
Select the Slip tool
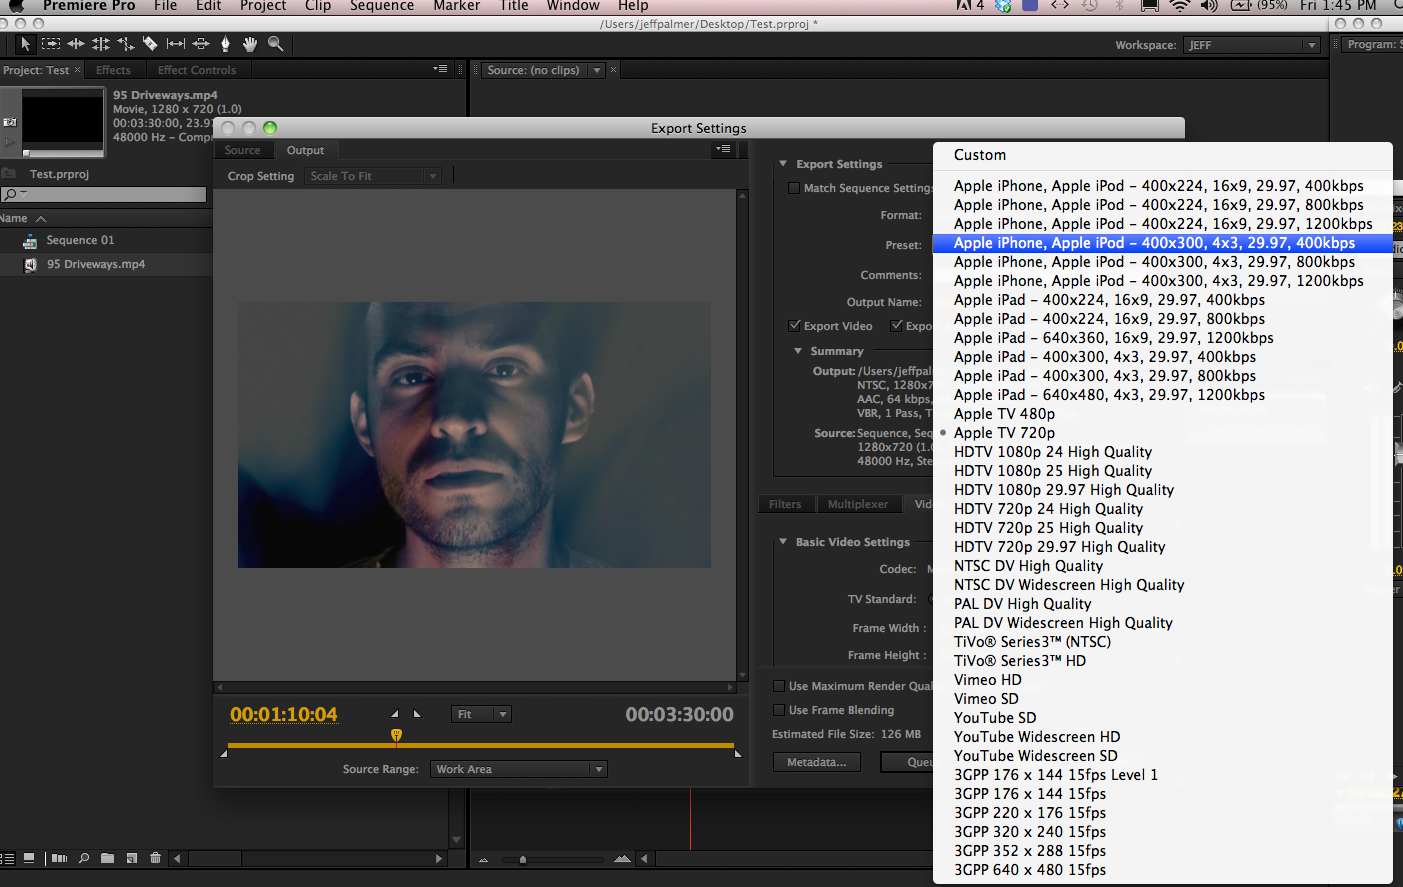click(176, 44)
